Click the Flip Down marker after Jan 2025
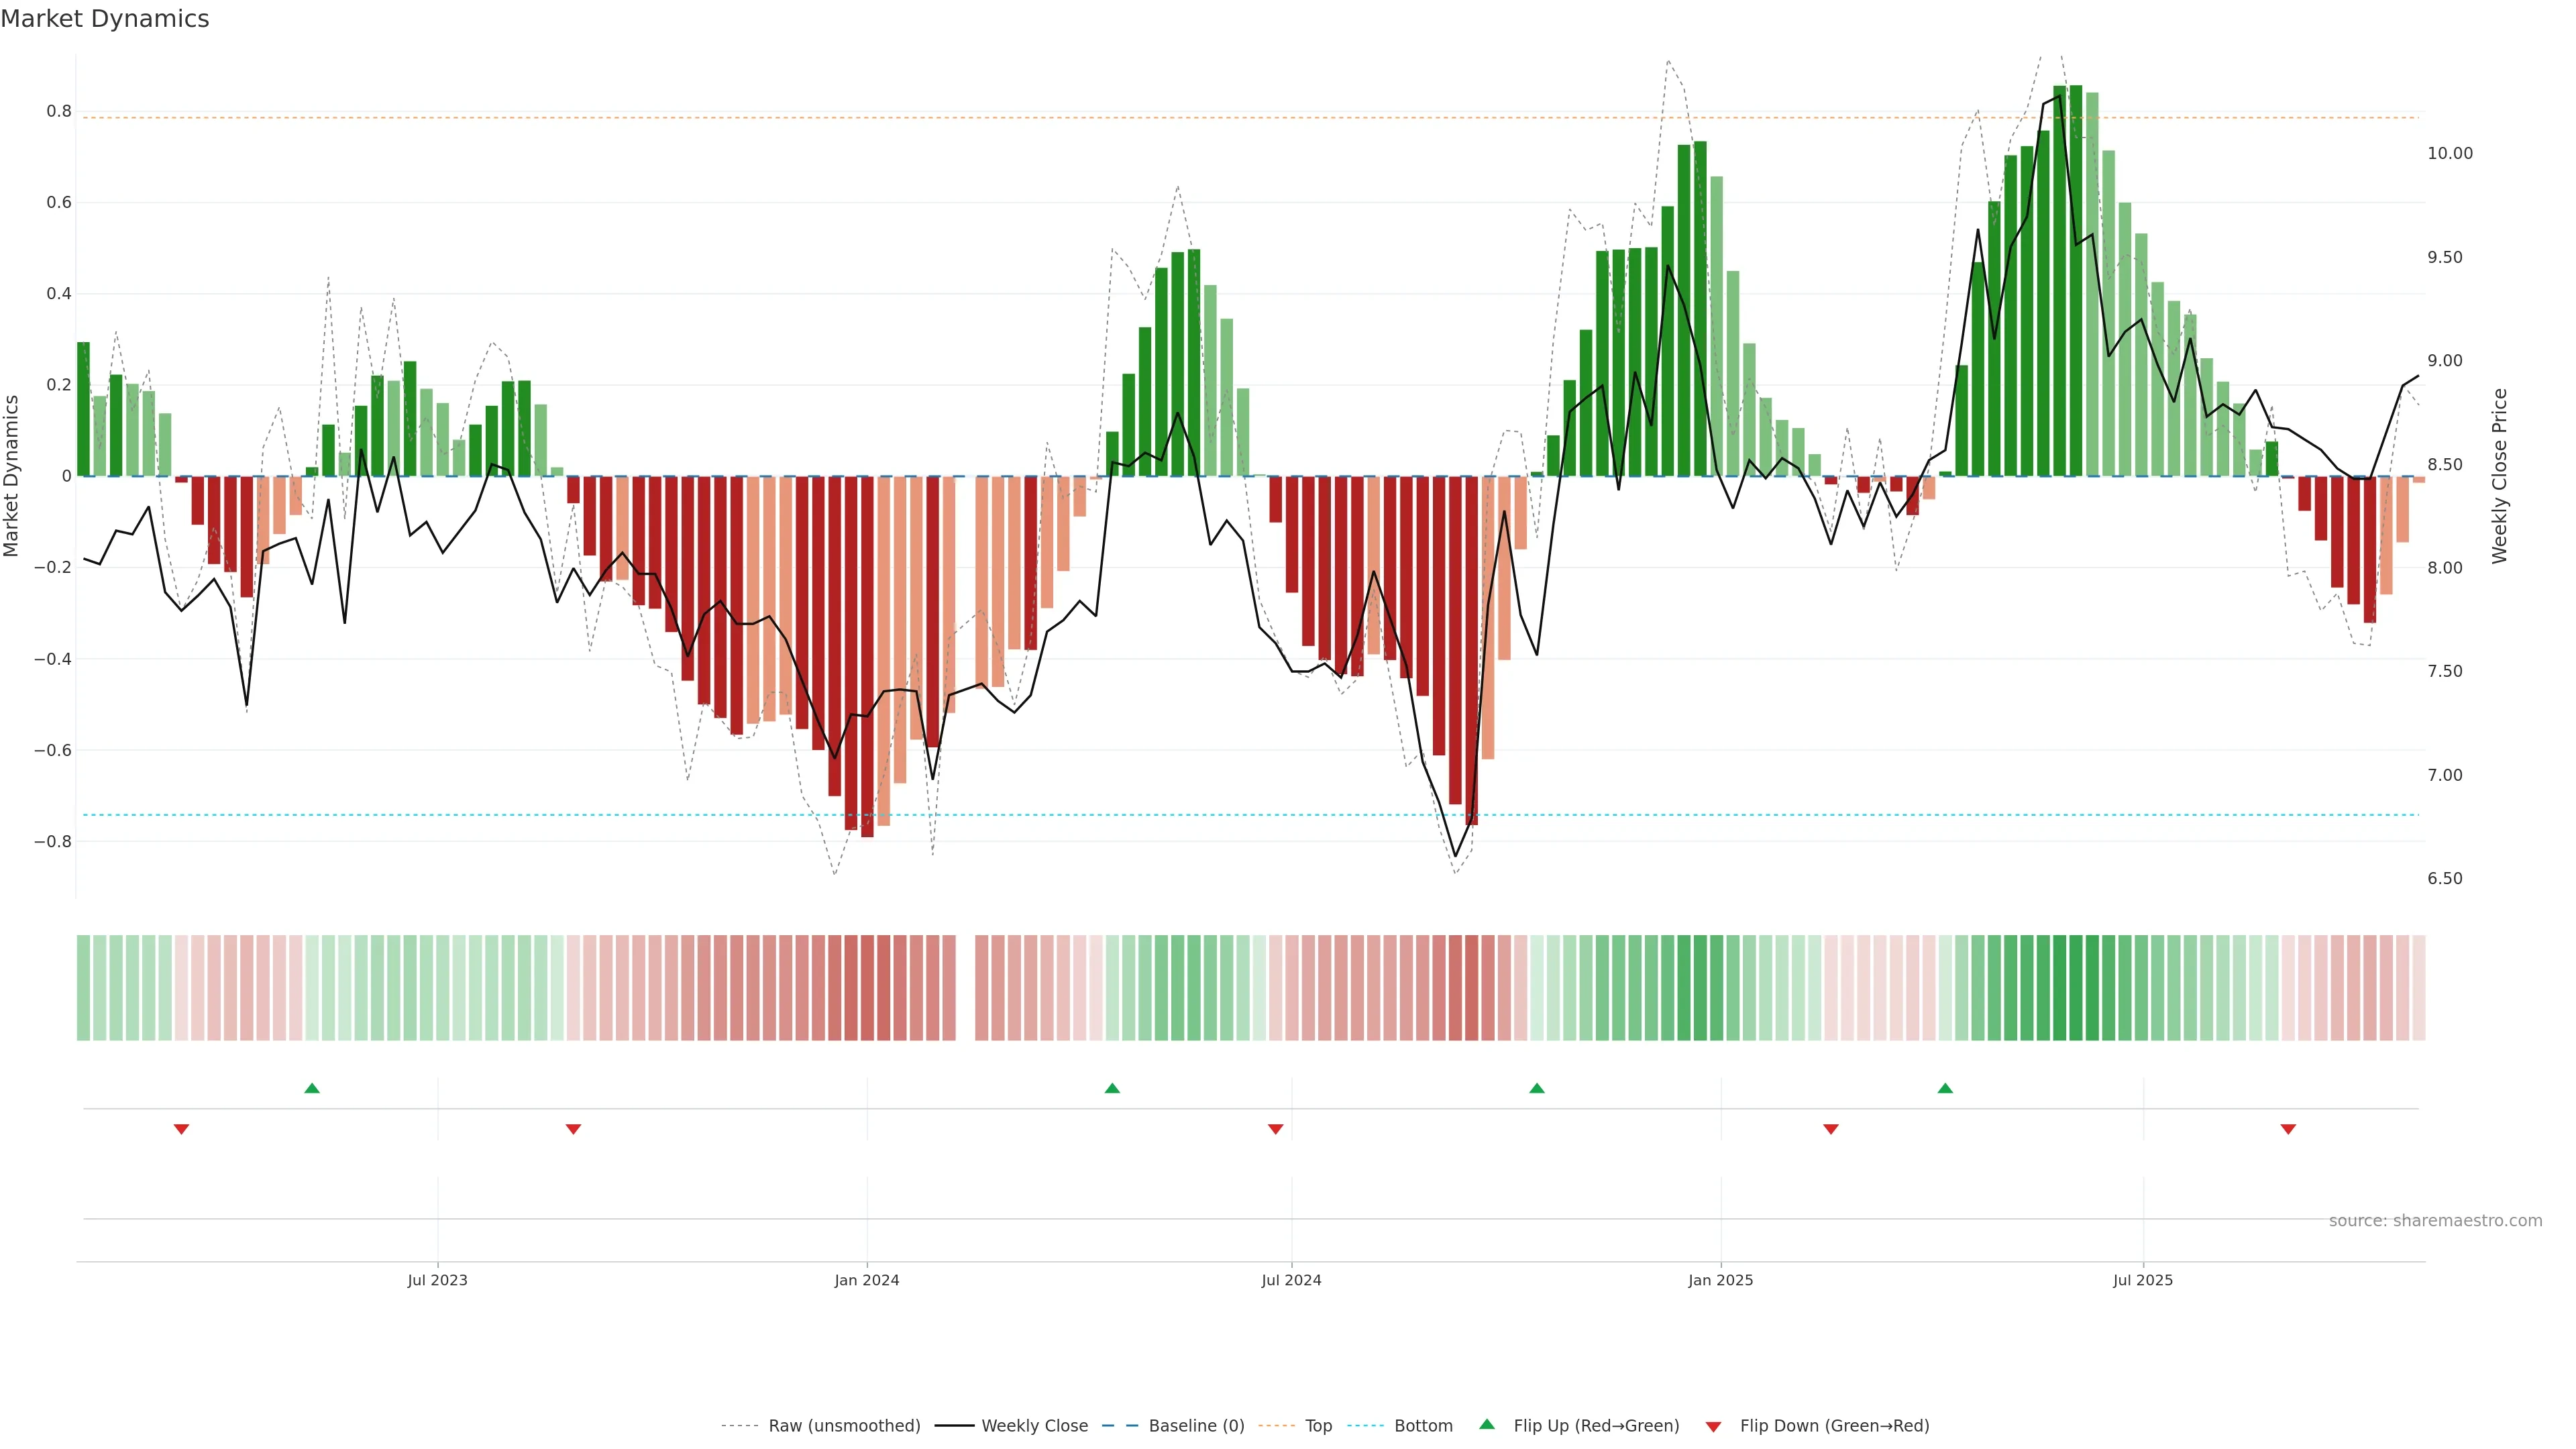The image size is (2576, 1449). [x=1831, y=1129]
